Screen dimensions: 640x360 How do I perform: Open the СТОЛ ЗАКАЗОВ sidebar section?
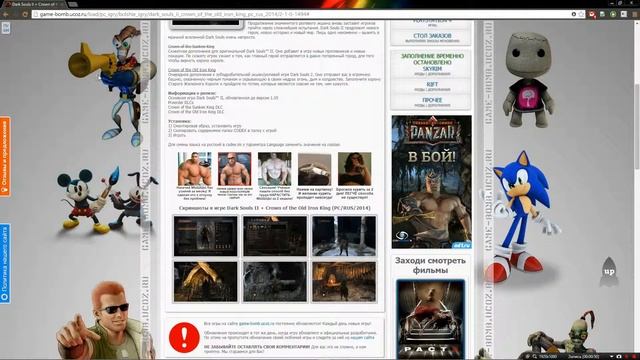coord(431,38)
